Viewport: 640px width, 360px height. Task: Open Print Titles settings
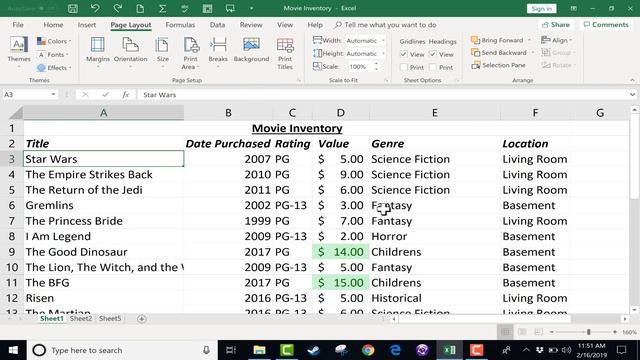(x=285, y=53)
